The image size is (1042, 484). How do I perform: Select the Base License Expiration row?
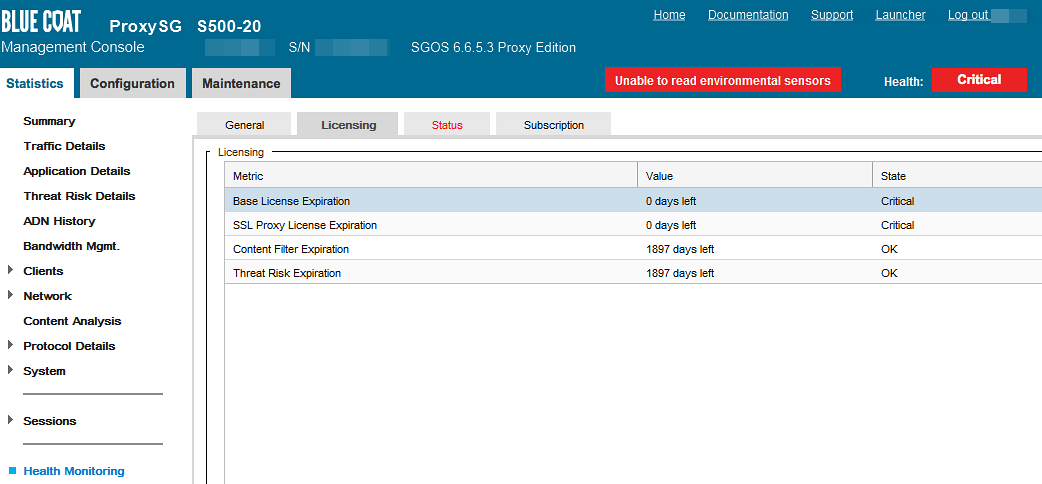tap(633, 200)
